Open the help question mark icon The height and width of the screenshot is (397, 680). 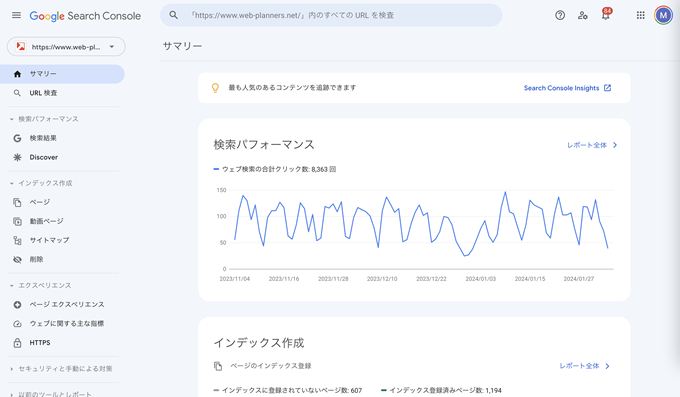coord(560,16)
